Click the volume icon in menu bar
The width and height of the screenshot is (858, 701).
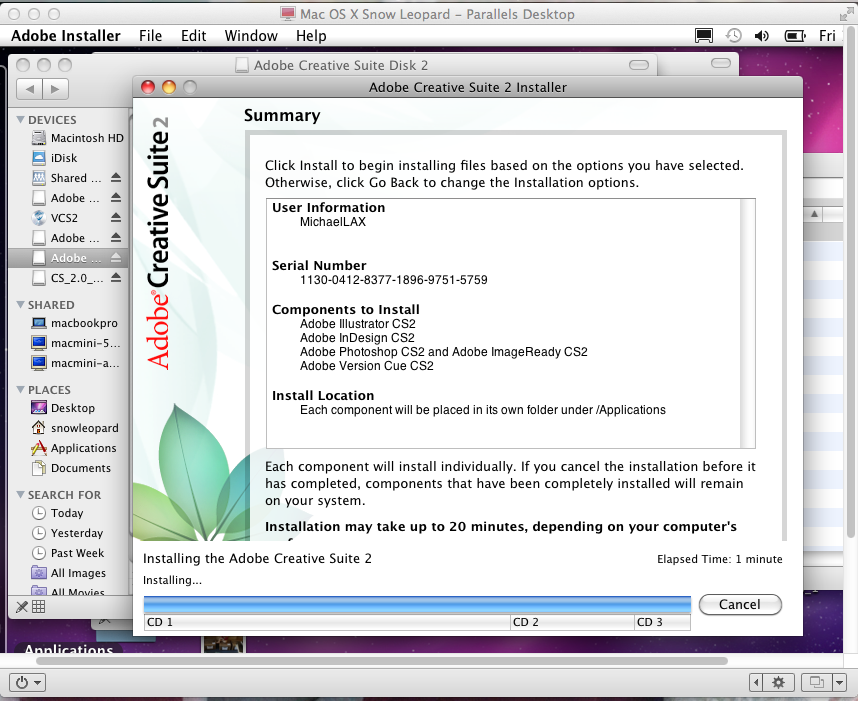762,36
